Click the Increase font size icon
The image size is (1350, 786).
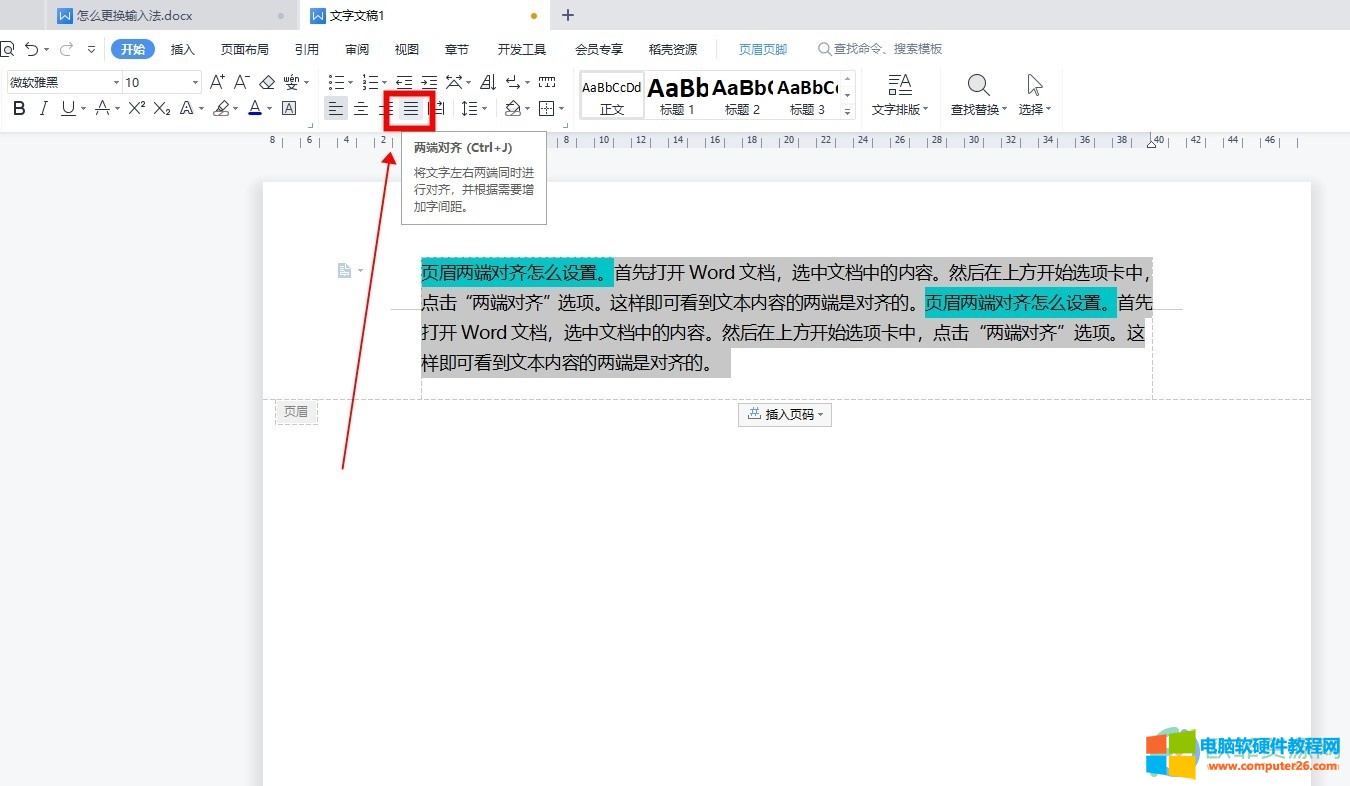coord(217,82)
